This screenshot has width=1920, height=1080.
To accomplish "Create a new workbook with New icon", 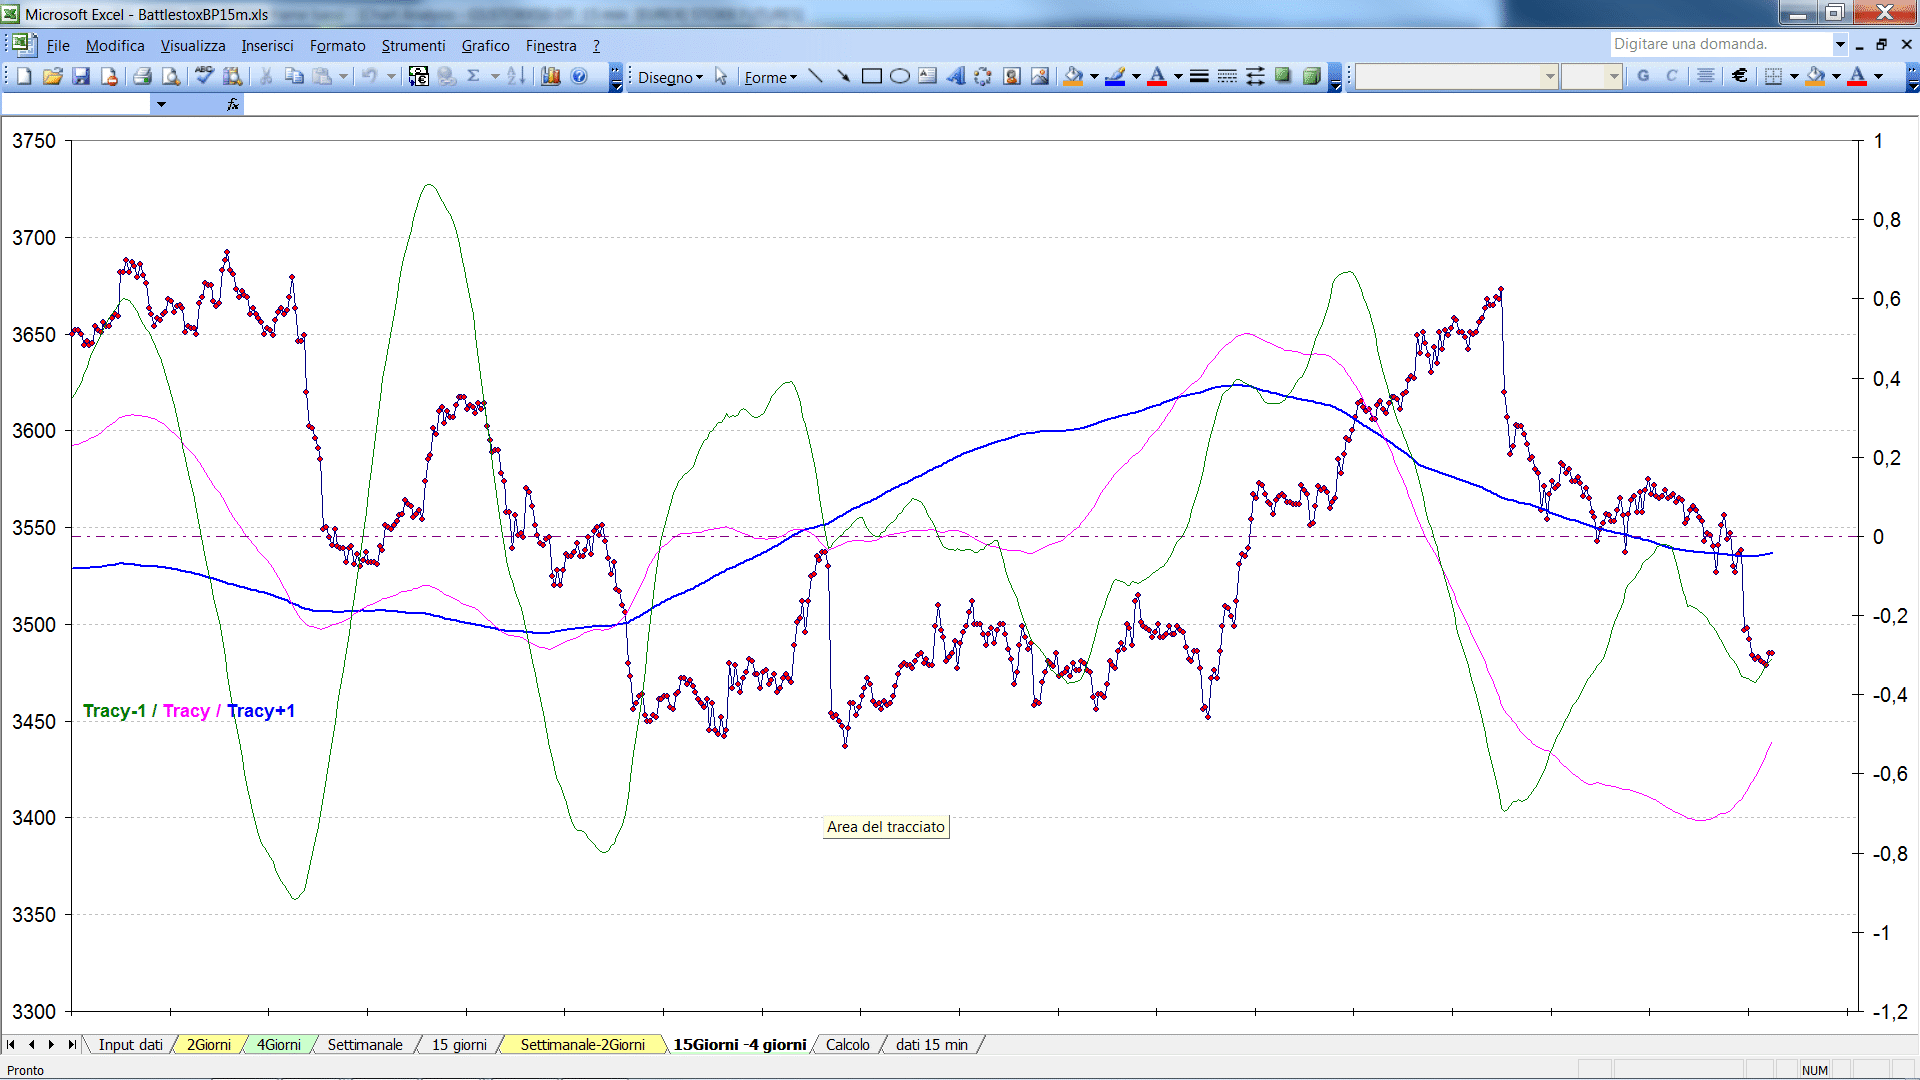I will 25,76.
